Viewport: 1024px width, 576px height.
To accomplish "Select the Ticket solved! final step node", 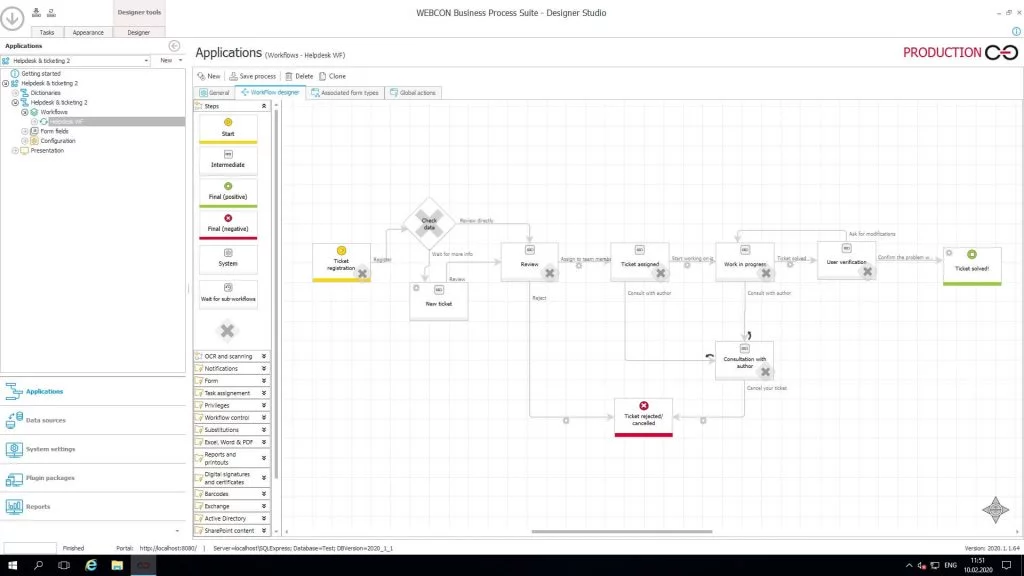I will point(972,266).
